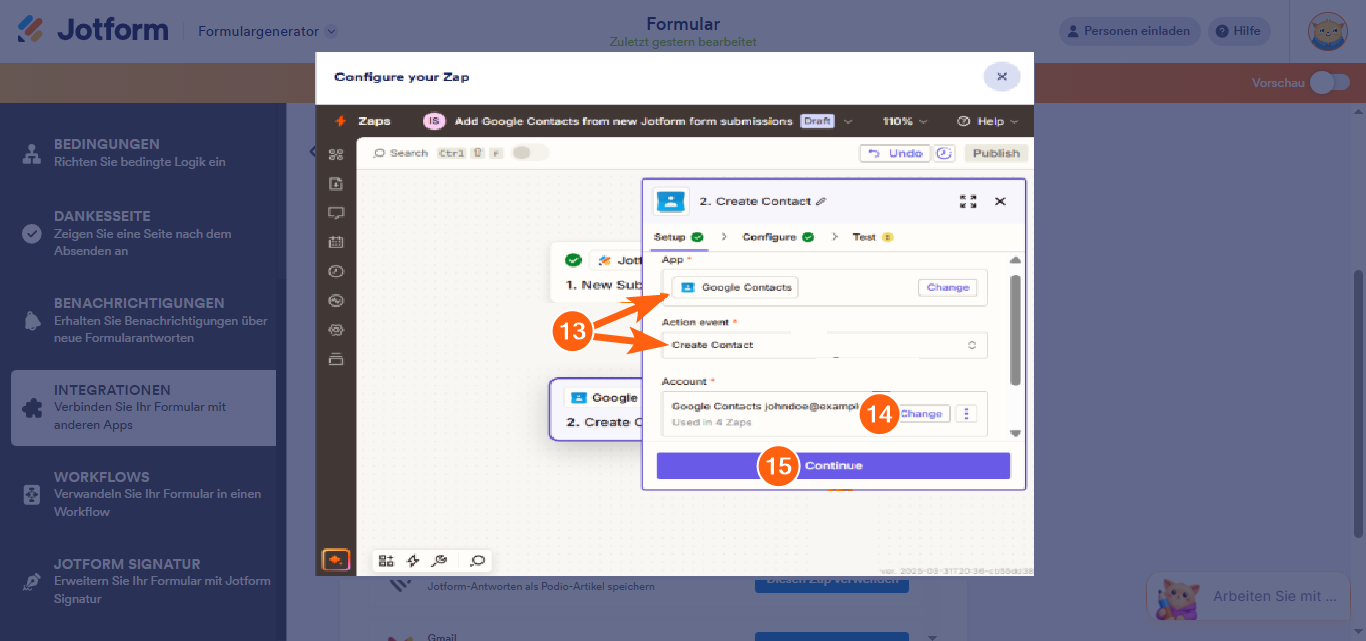This screenshot has height=641, width=1366.
Task: Click the history clock icon beside the Undo button
Action: pos(942,152)
